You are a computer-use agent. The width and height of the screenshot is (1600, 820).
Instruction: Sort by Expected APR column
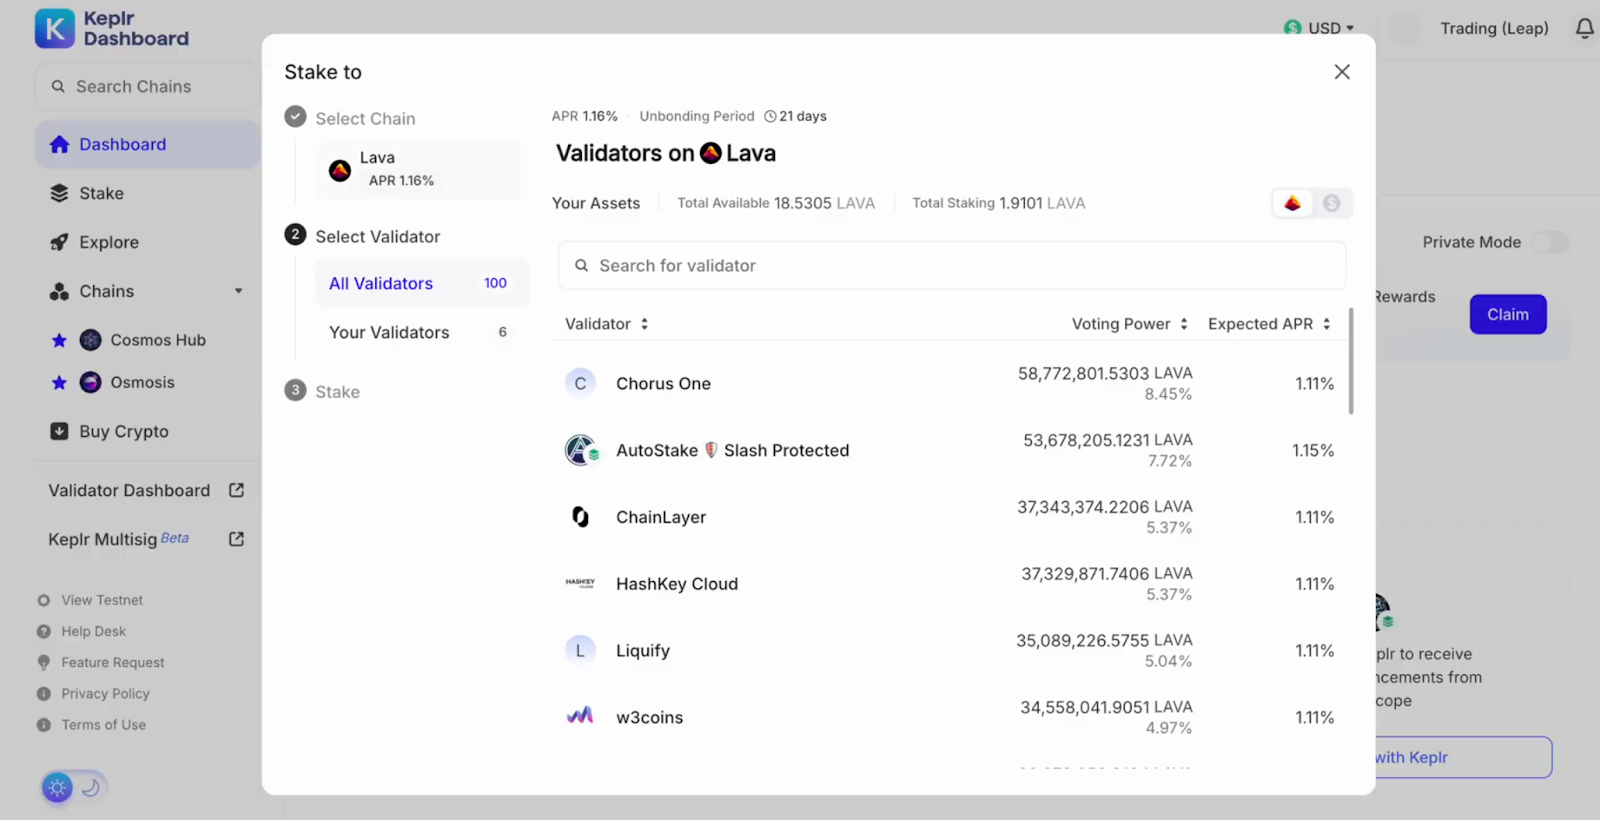[x=1270, y=324]
